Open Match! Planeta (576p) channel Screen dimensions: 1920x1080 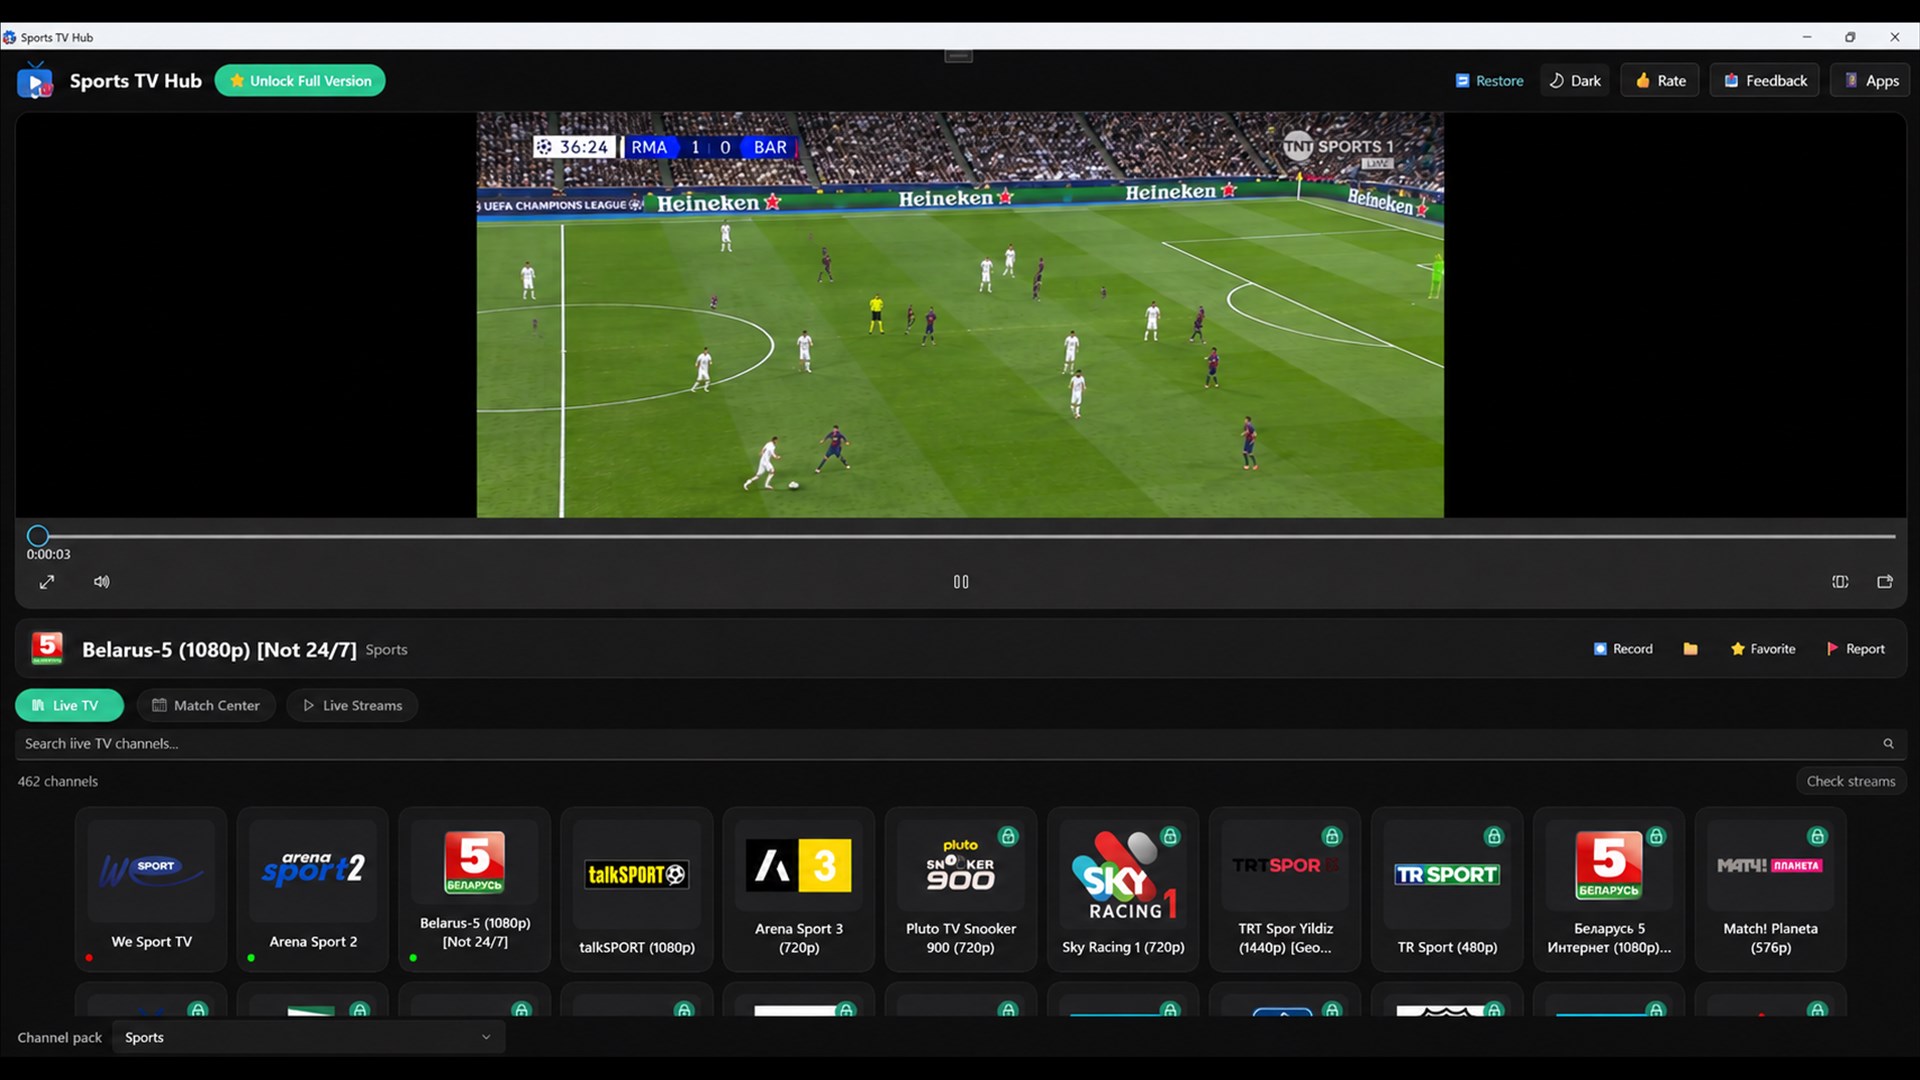[x=1771, y=889]
